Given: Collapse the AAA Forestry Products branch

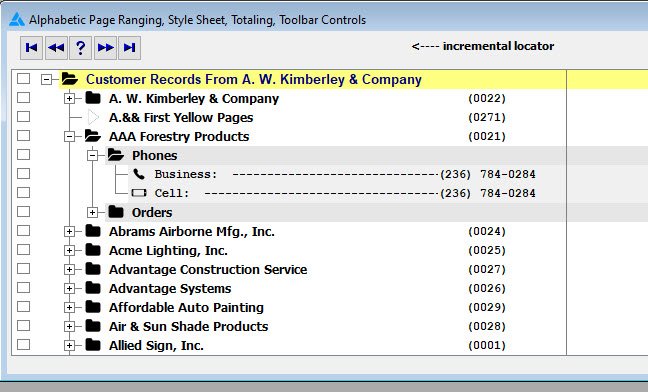Looking at the screenshot, I should 69,136.
